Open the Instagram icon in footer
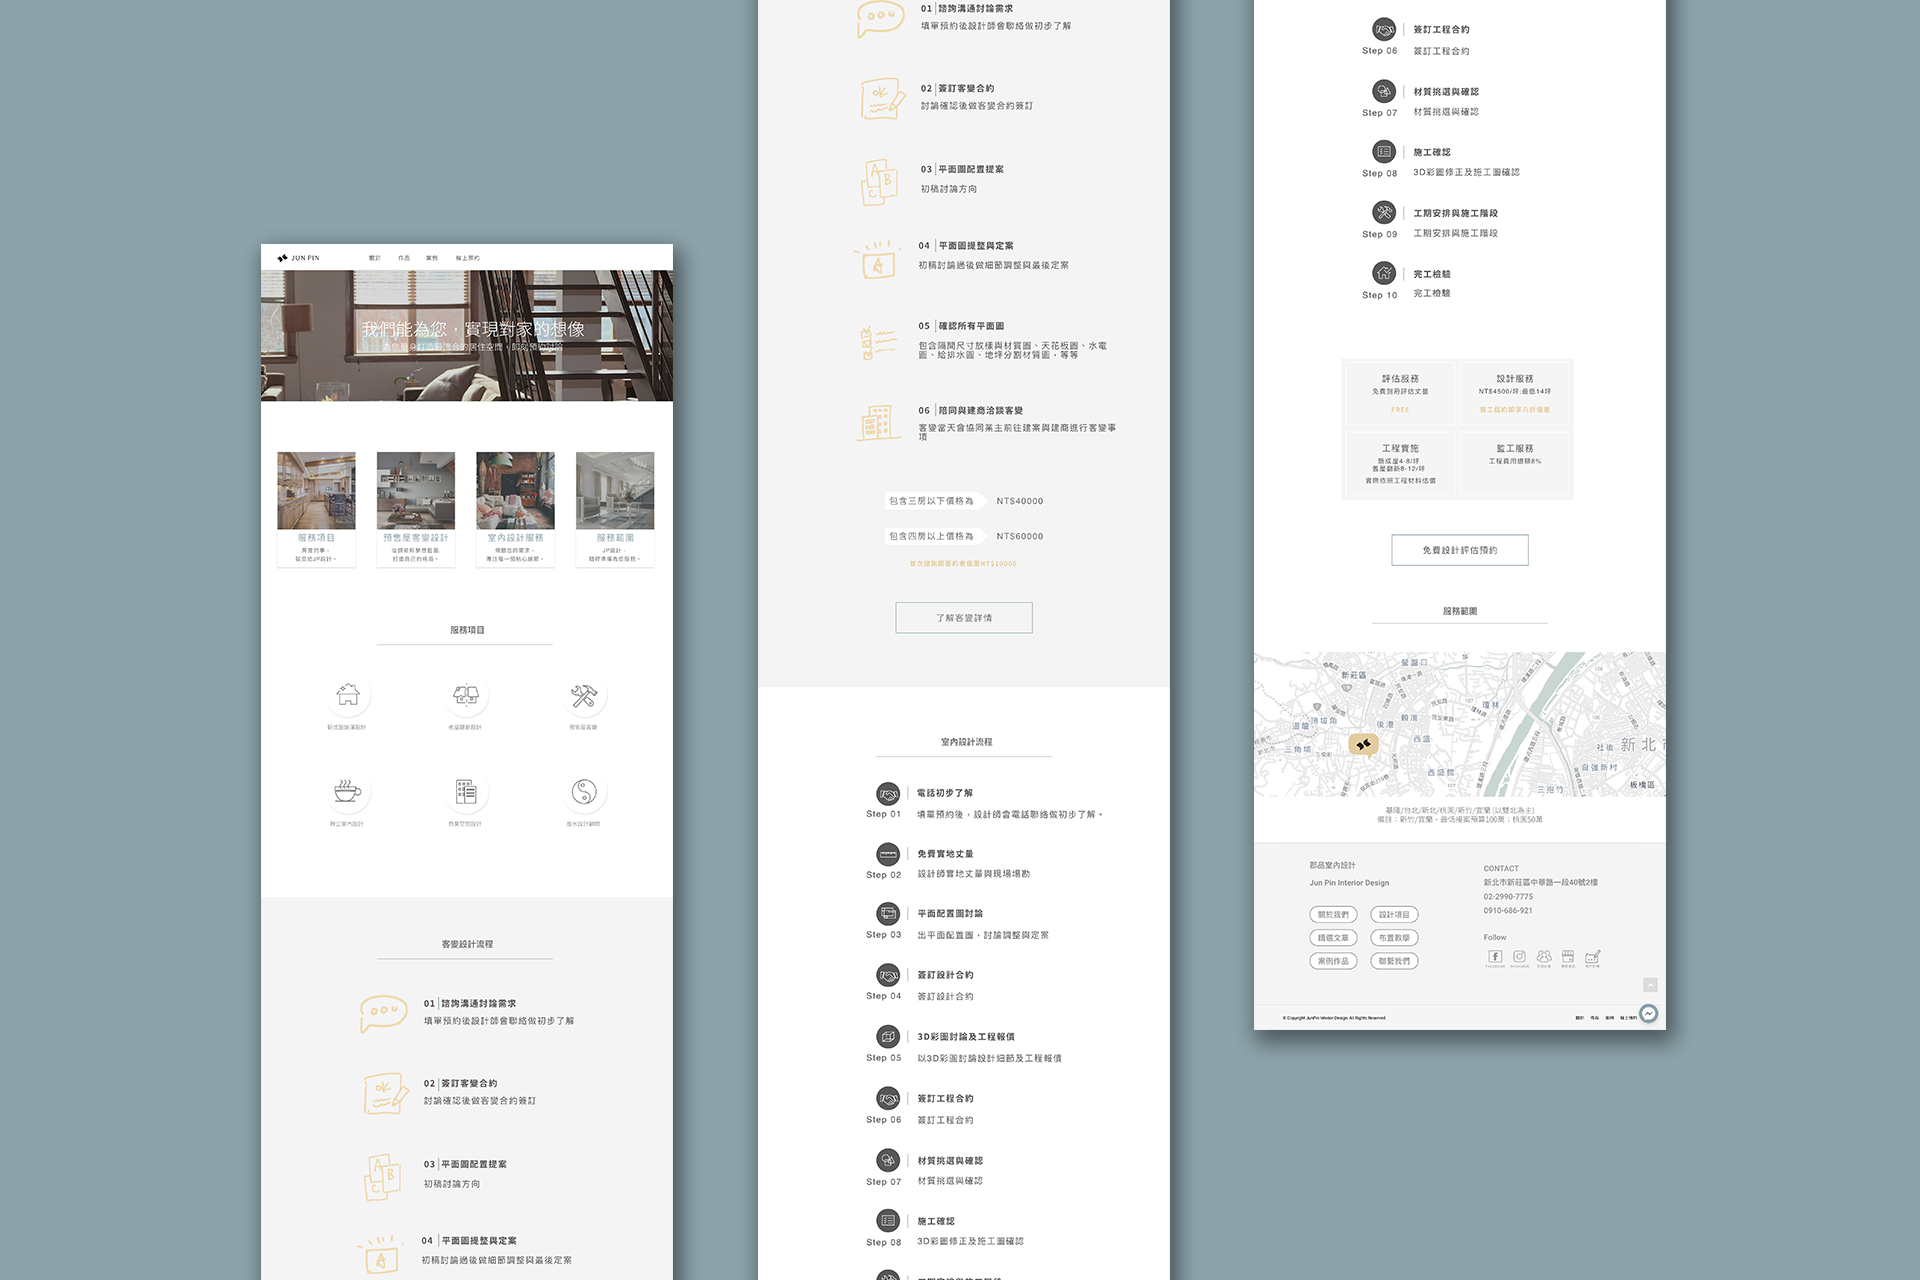The height and width of the screenshot is (1280, 1920). 1519,957
